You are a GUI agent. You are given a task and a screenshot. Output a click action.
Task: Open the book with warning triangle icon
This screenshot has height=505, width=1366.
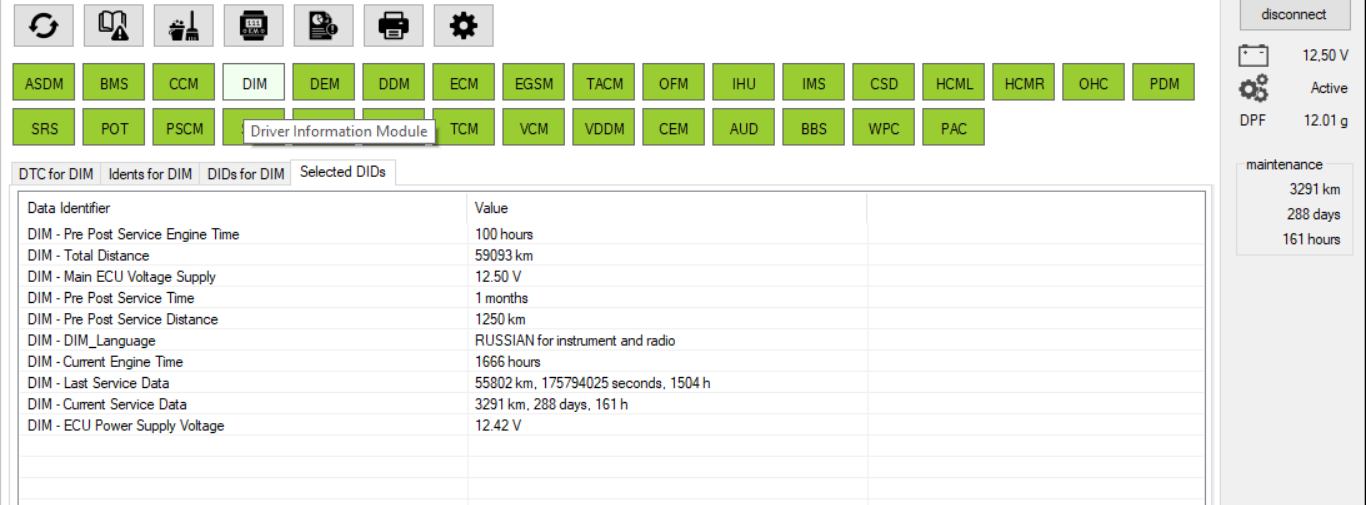[x=114, y=26]
